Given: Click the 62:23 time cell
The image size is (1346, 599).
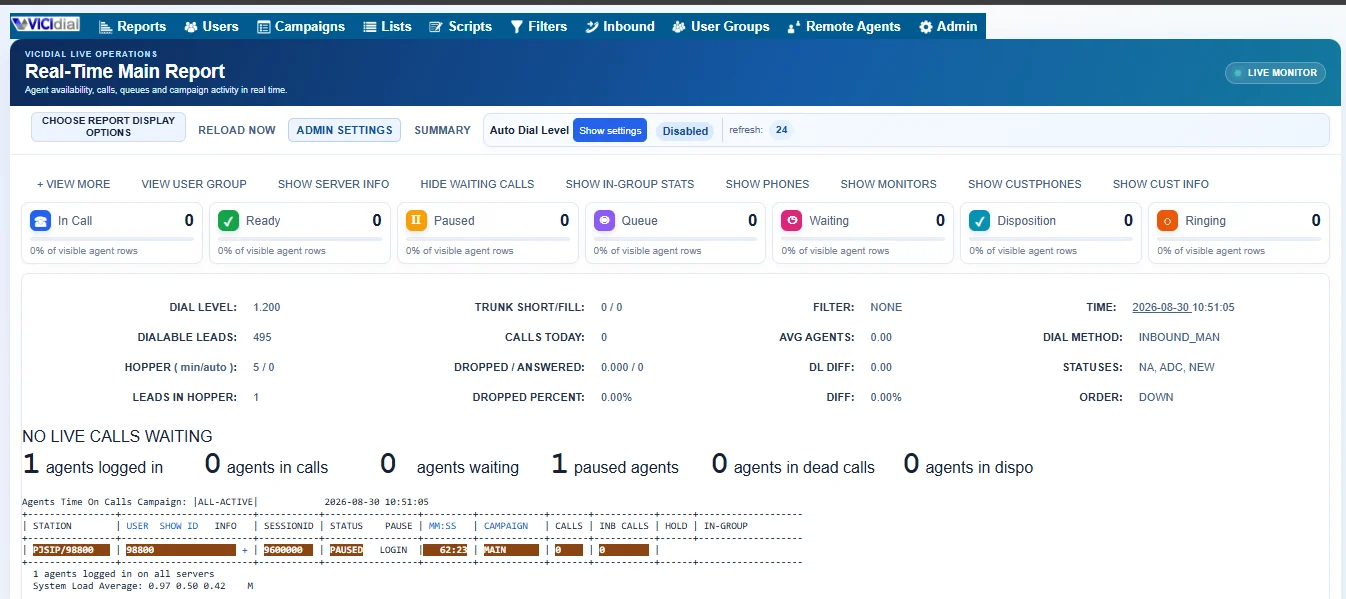Looking at the screenshot, I should pos(446,550).
